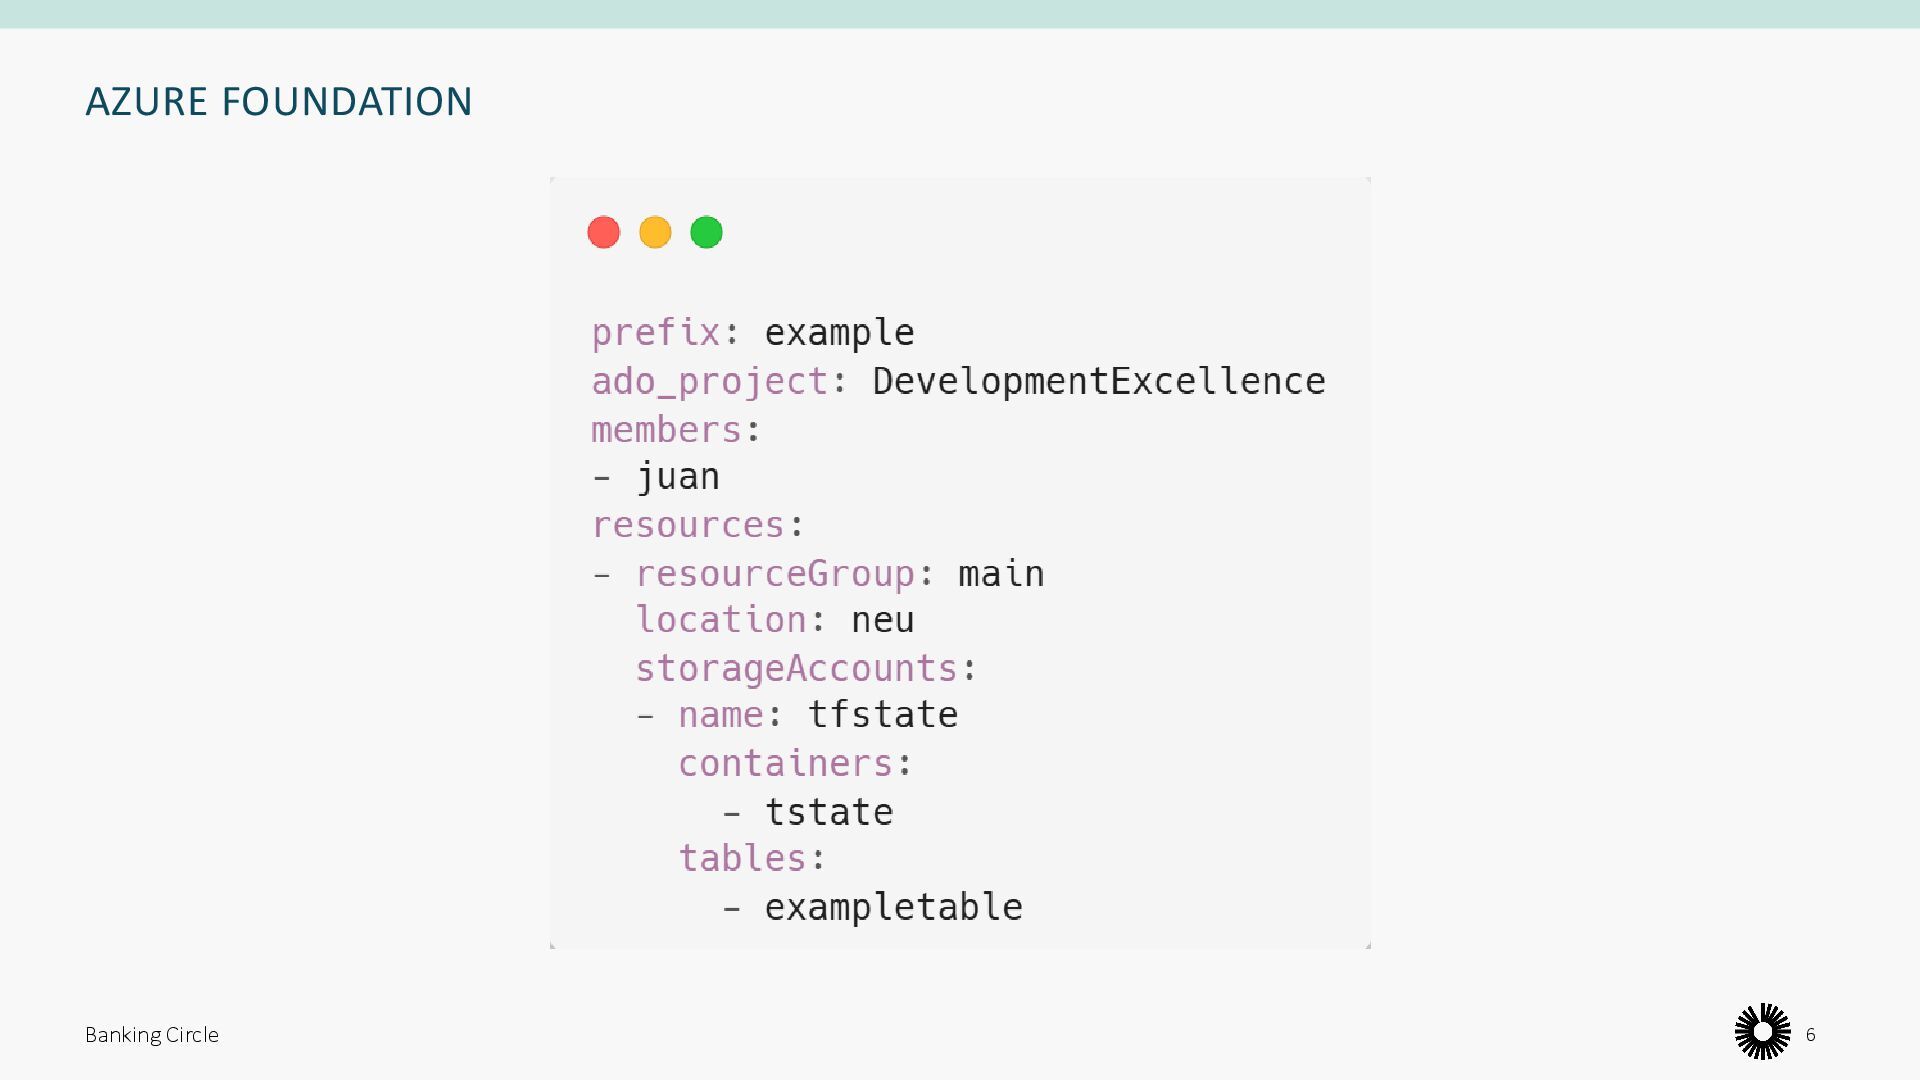
Task: Click the green window dot
Action: tap(706, 232)
